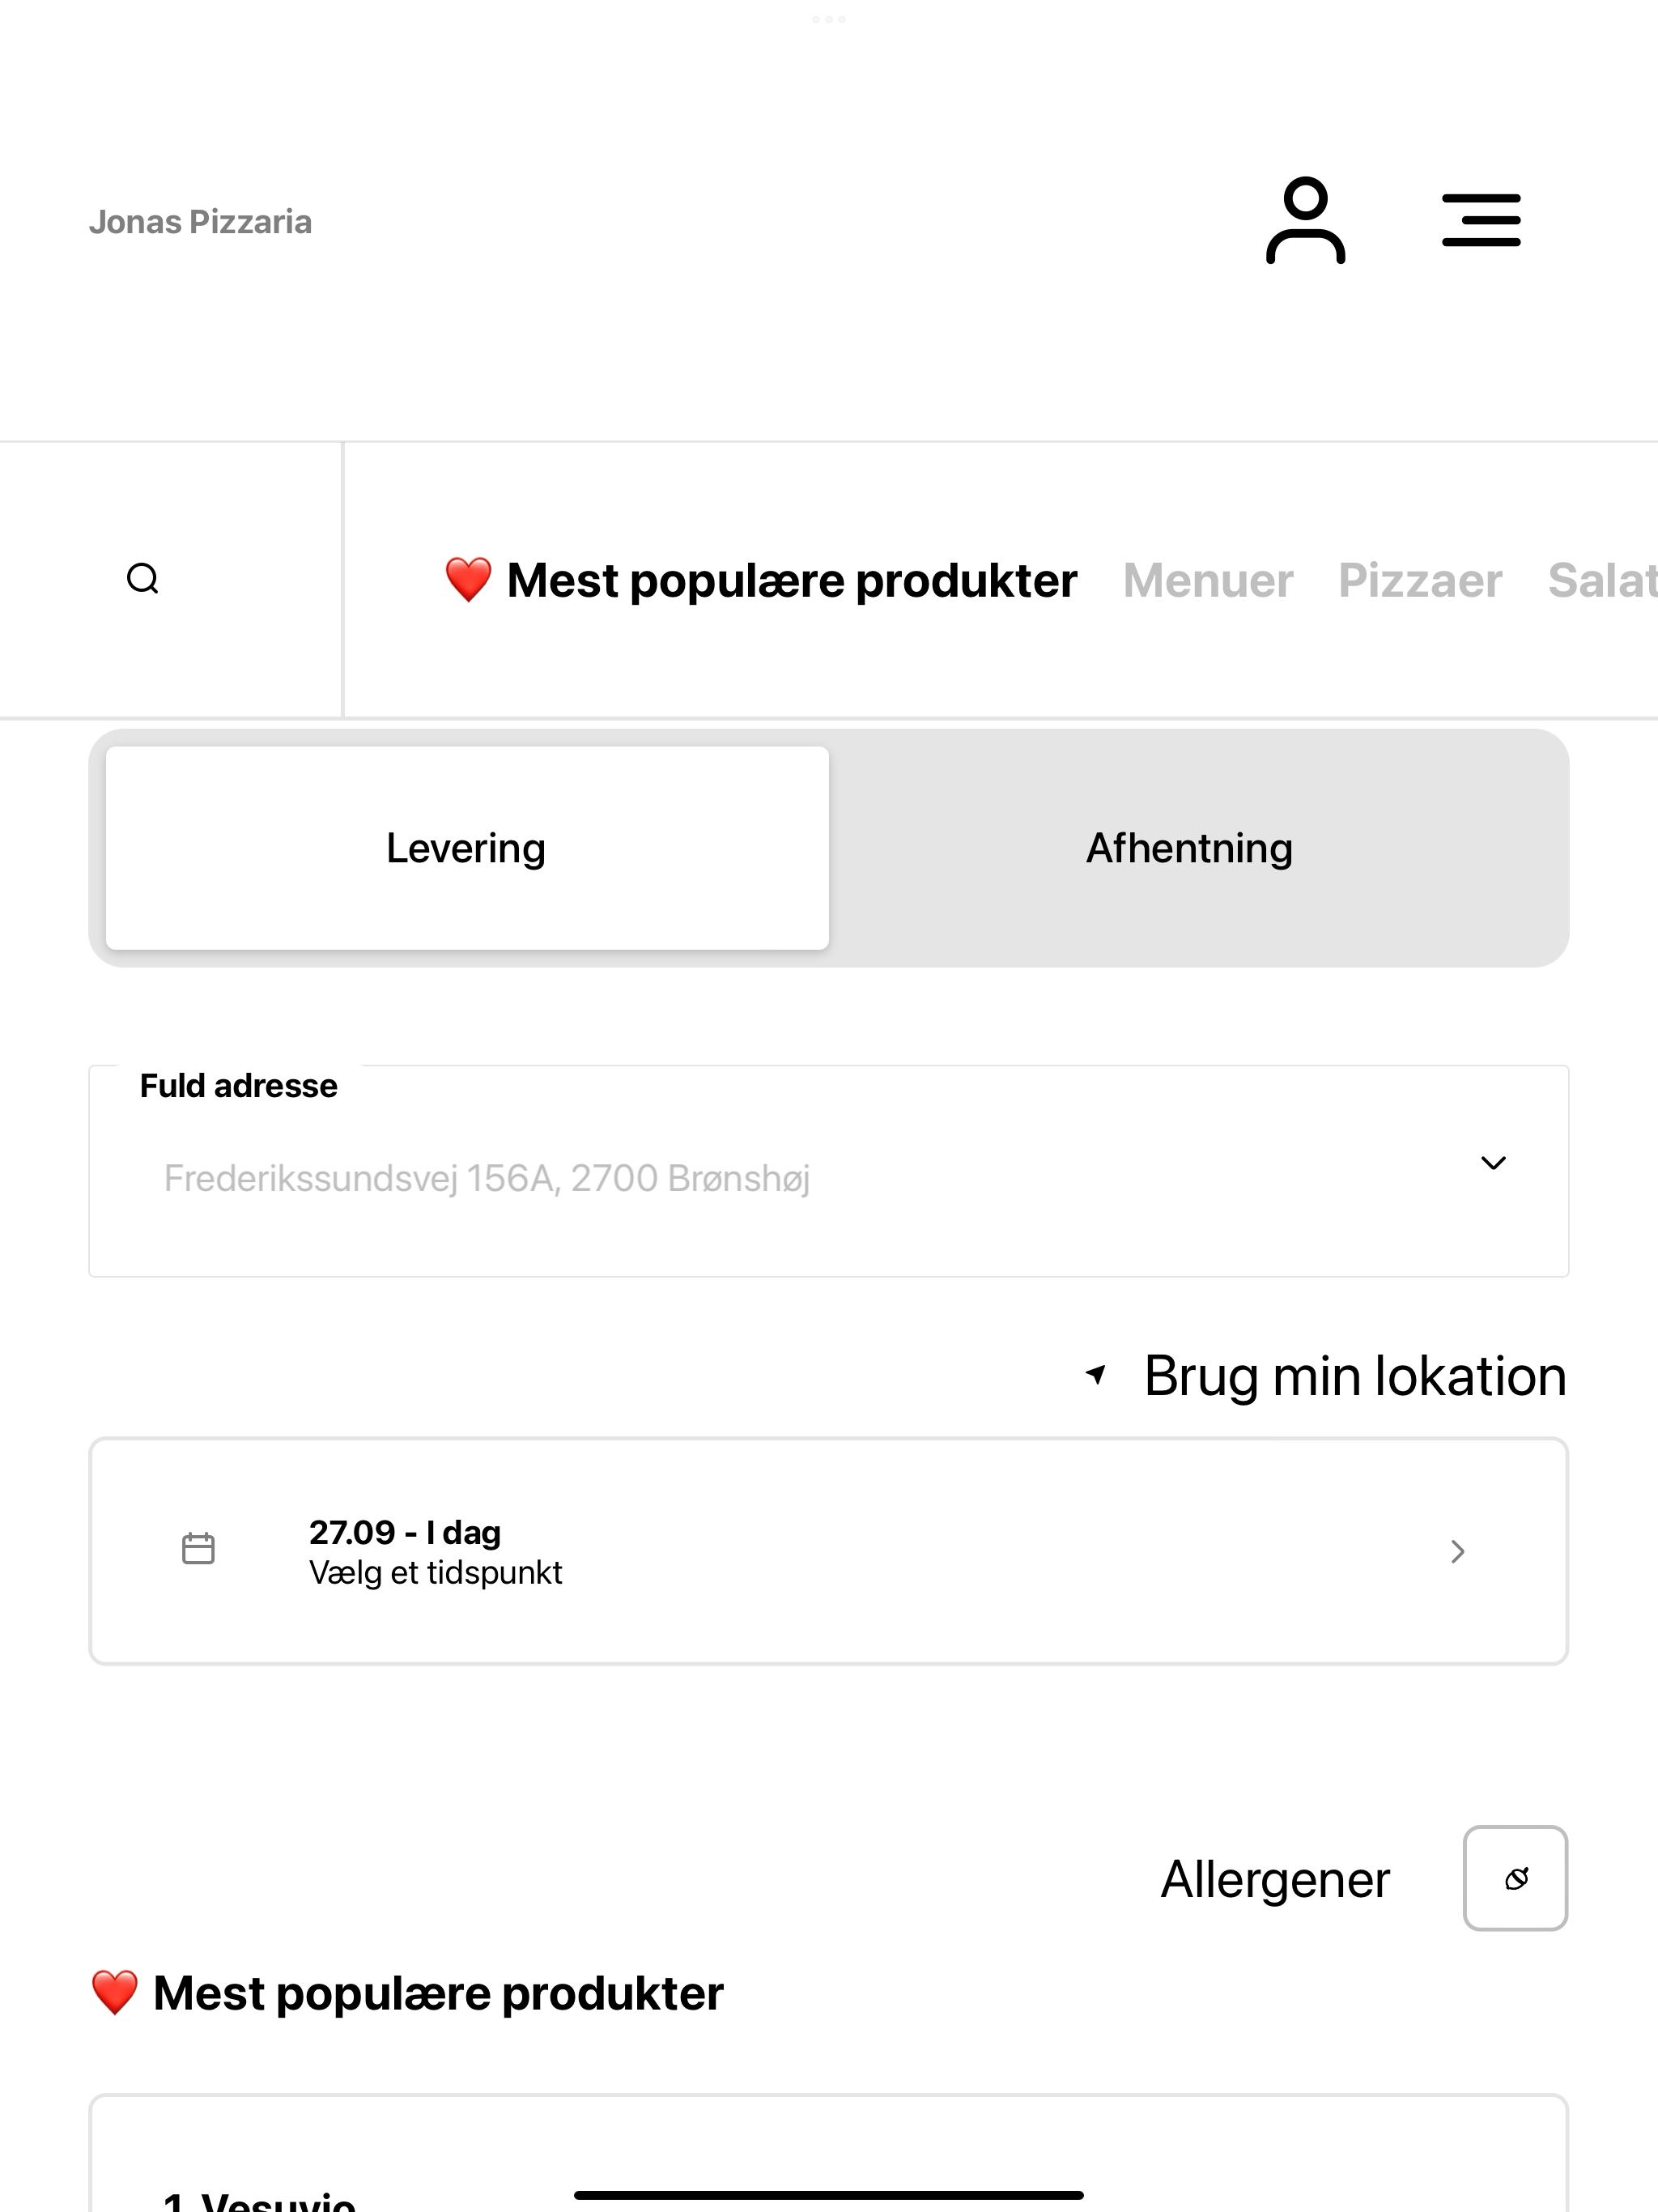Click Brug min lokation link
1658x2212 pixels.
tap(1354, 1375)
